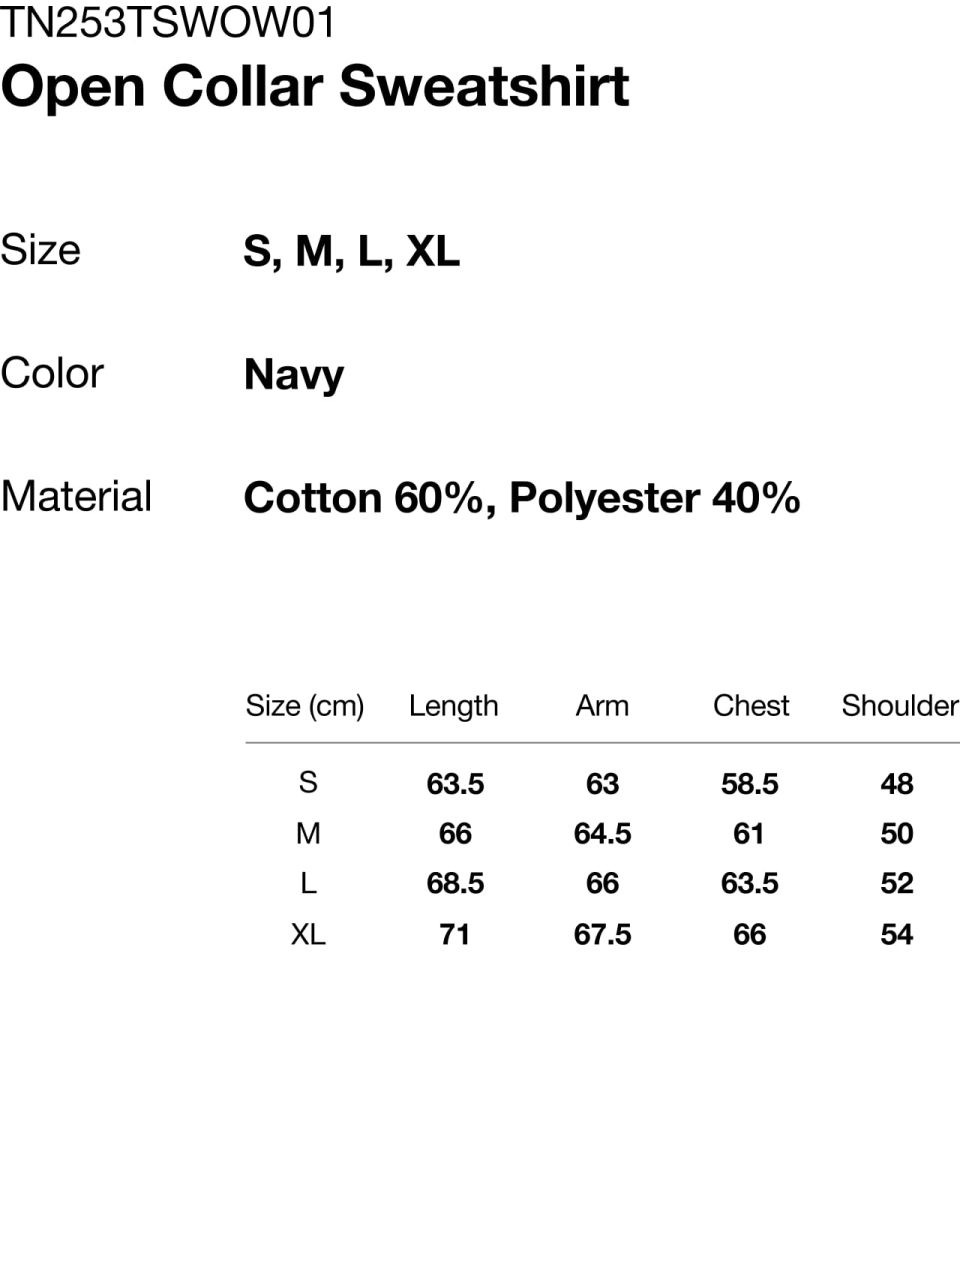Click the Size (cm) column header
The width and height of the screenshot is (960, 1281).
coord(305,706)
